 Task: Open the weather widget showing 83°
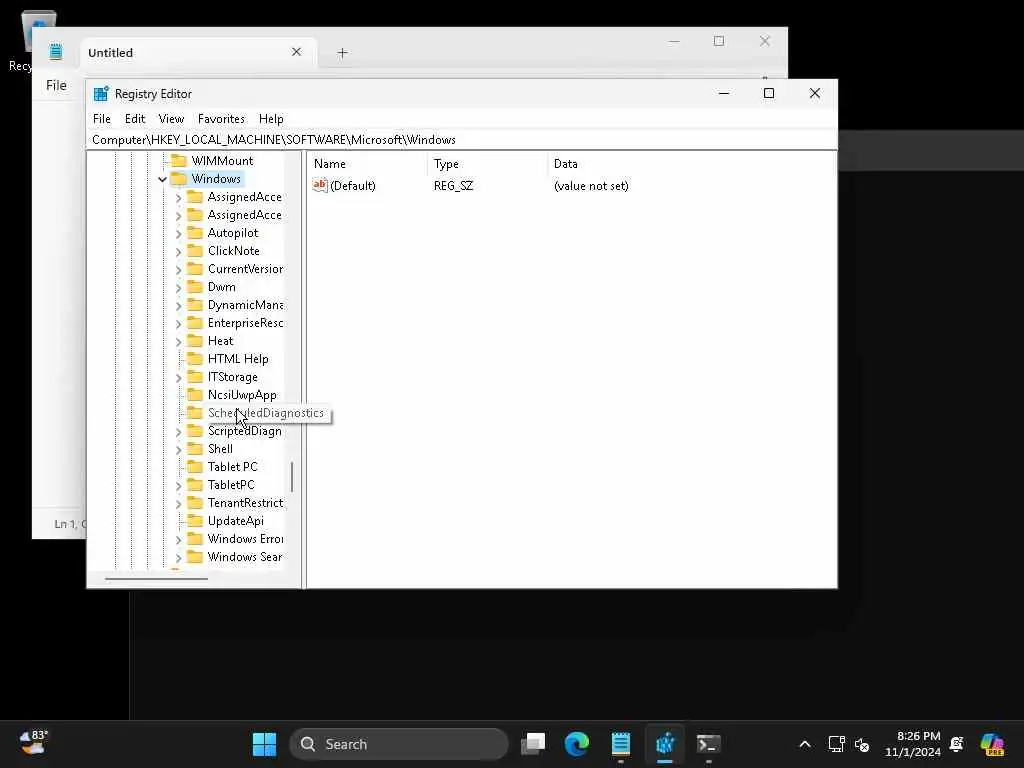[34, 743]
